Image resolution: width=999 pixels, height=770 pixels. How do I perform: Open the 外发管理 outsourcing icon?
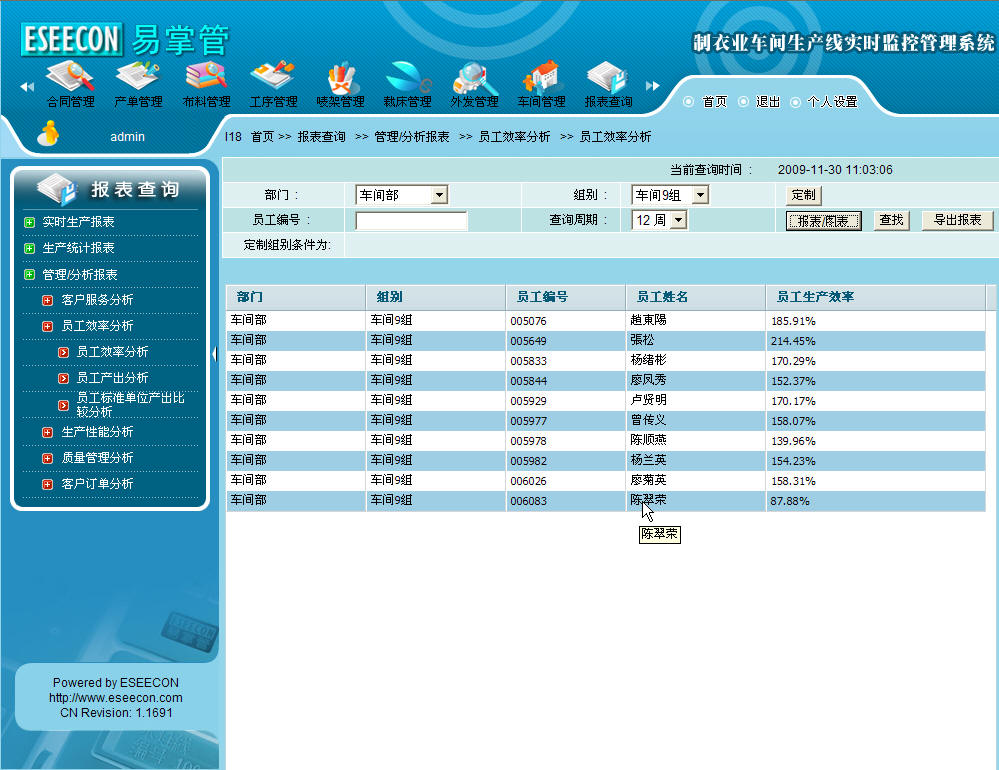tap(474, 78)
